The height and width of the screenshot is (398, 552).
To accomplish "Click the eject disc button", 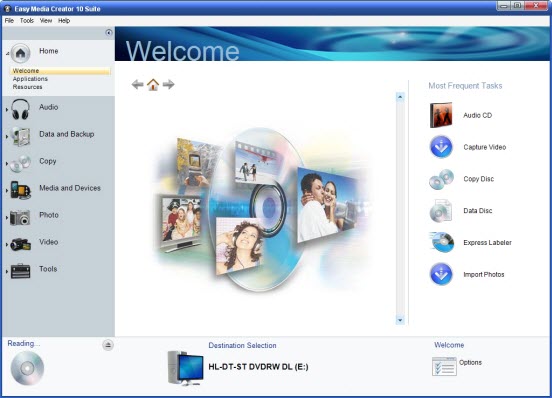I will click(108, 345).
